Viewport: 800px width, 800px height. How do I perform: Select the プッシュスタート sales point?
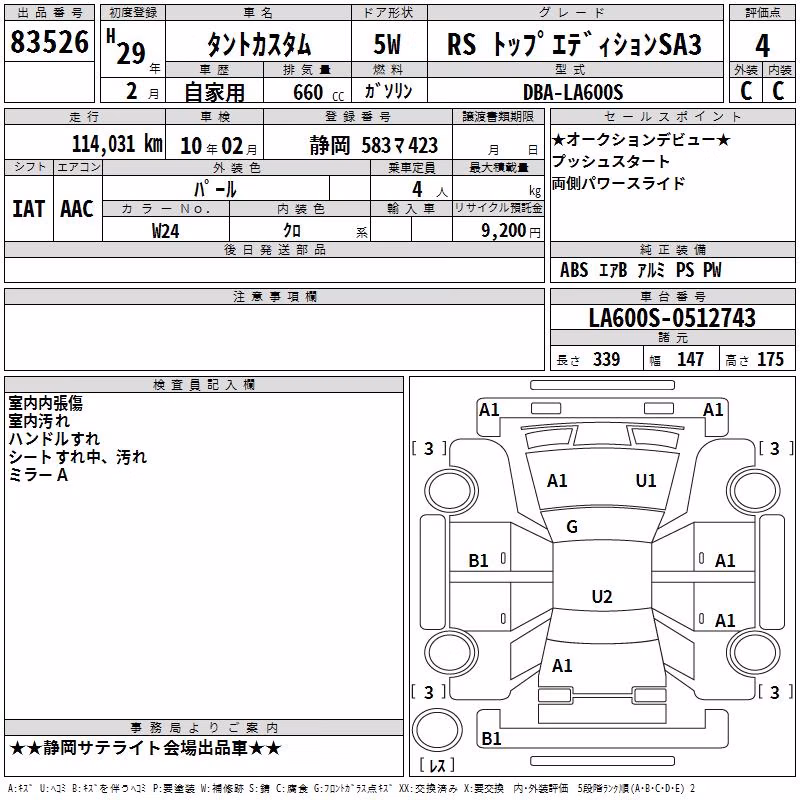coord(611,161)
